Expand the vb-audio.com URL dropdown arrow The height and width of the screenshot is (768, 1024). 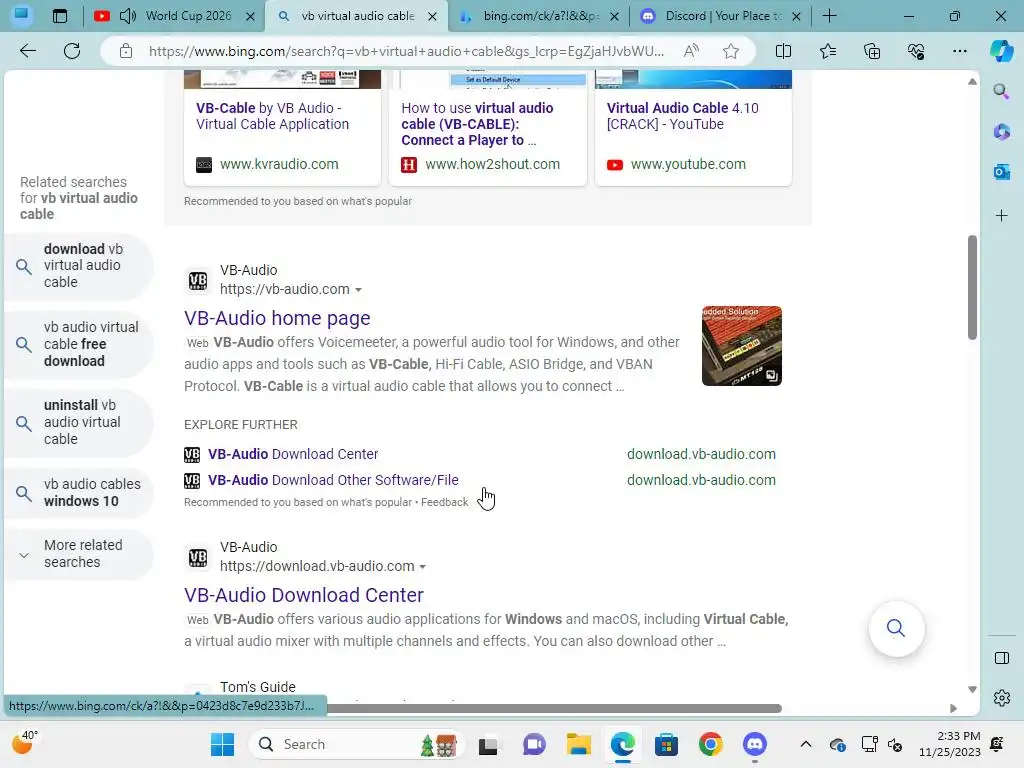(358, 289)
